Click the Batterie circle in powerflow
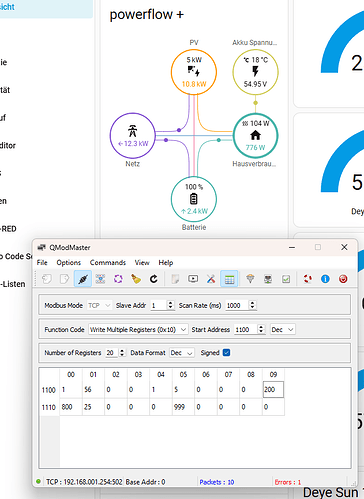 pos(194,199)
